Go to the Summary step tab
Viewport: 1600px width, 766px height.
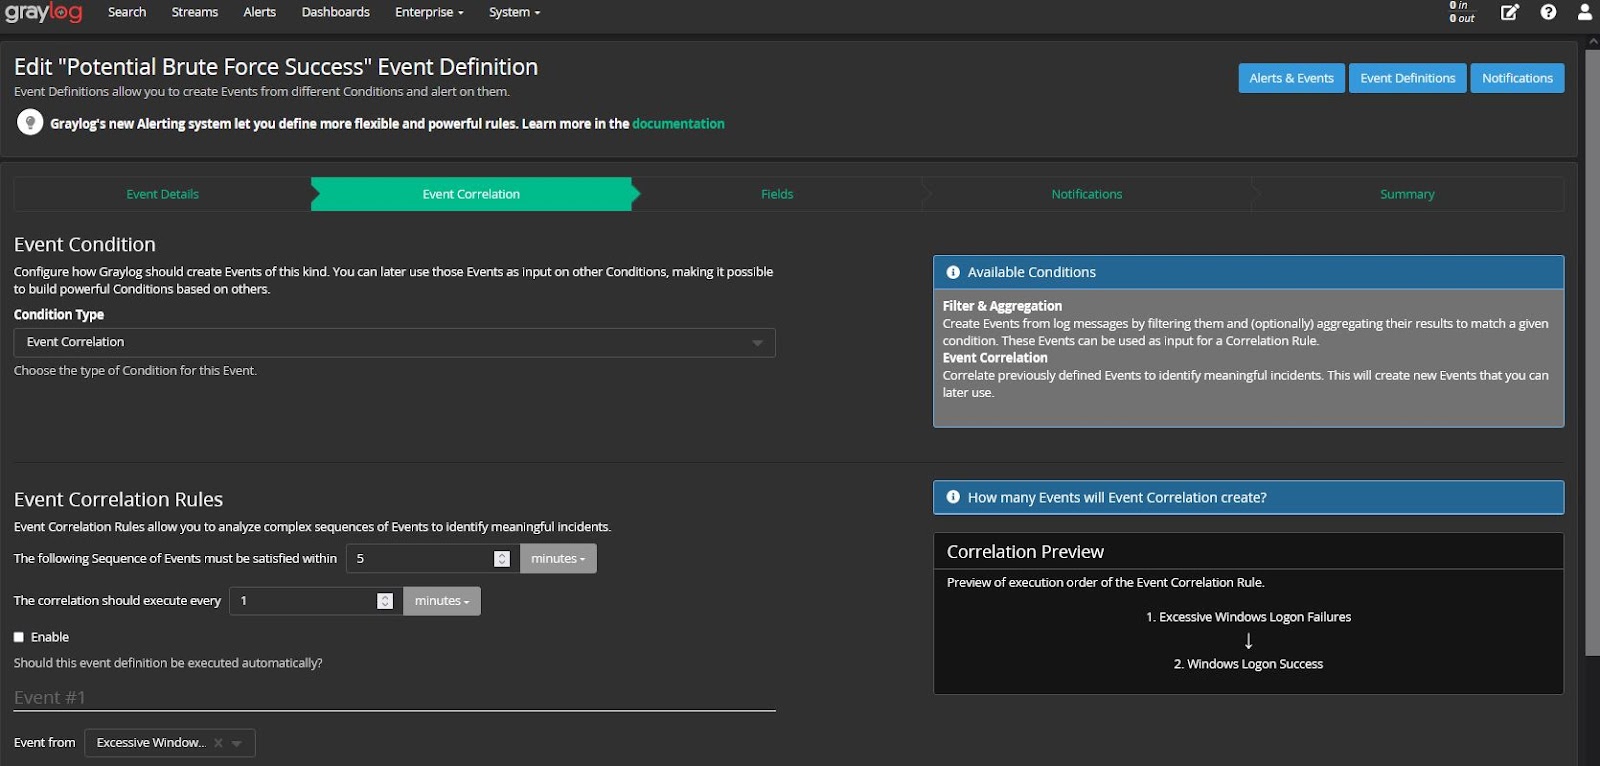(1407, 194)
